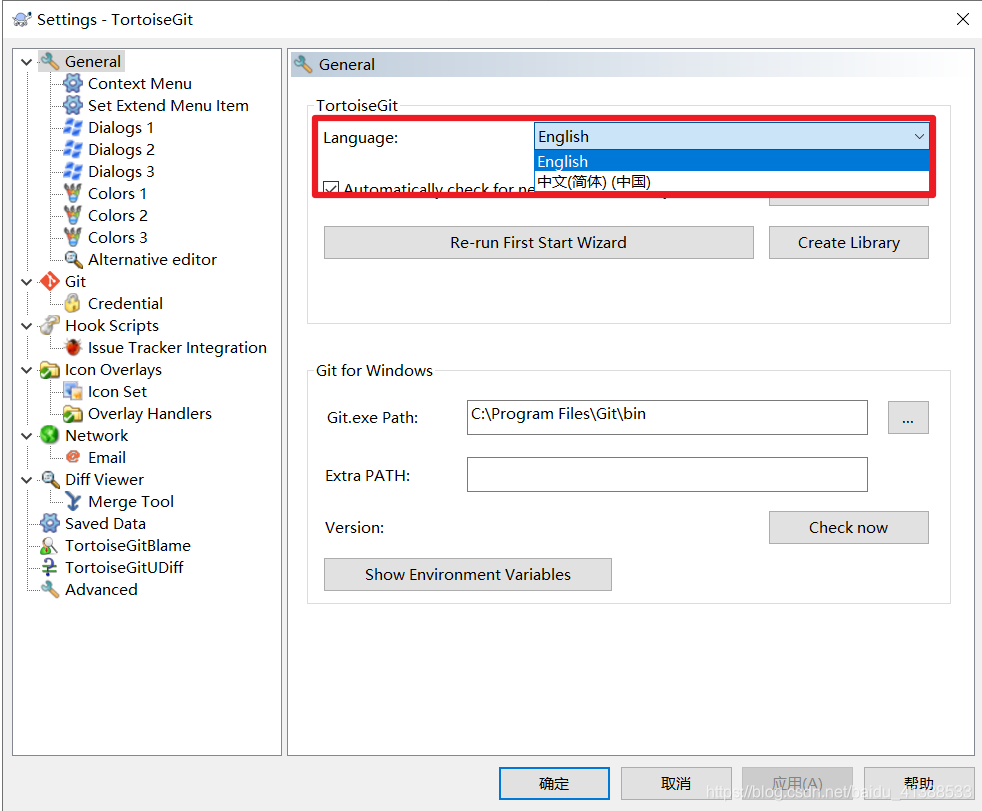This screenshot has width=982, height=811.
Task: Open the Credential settings page
Action: point(125,303)
